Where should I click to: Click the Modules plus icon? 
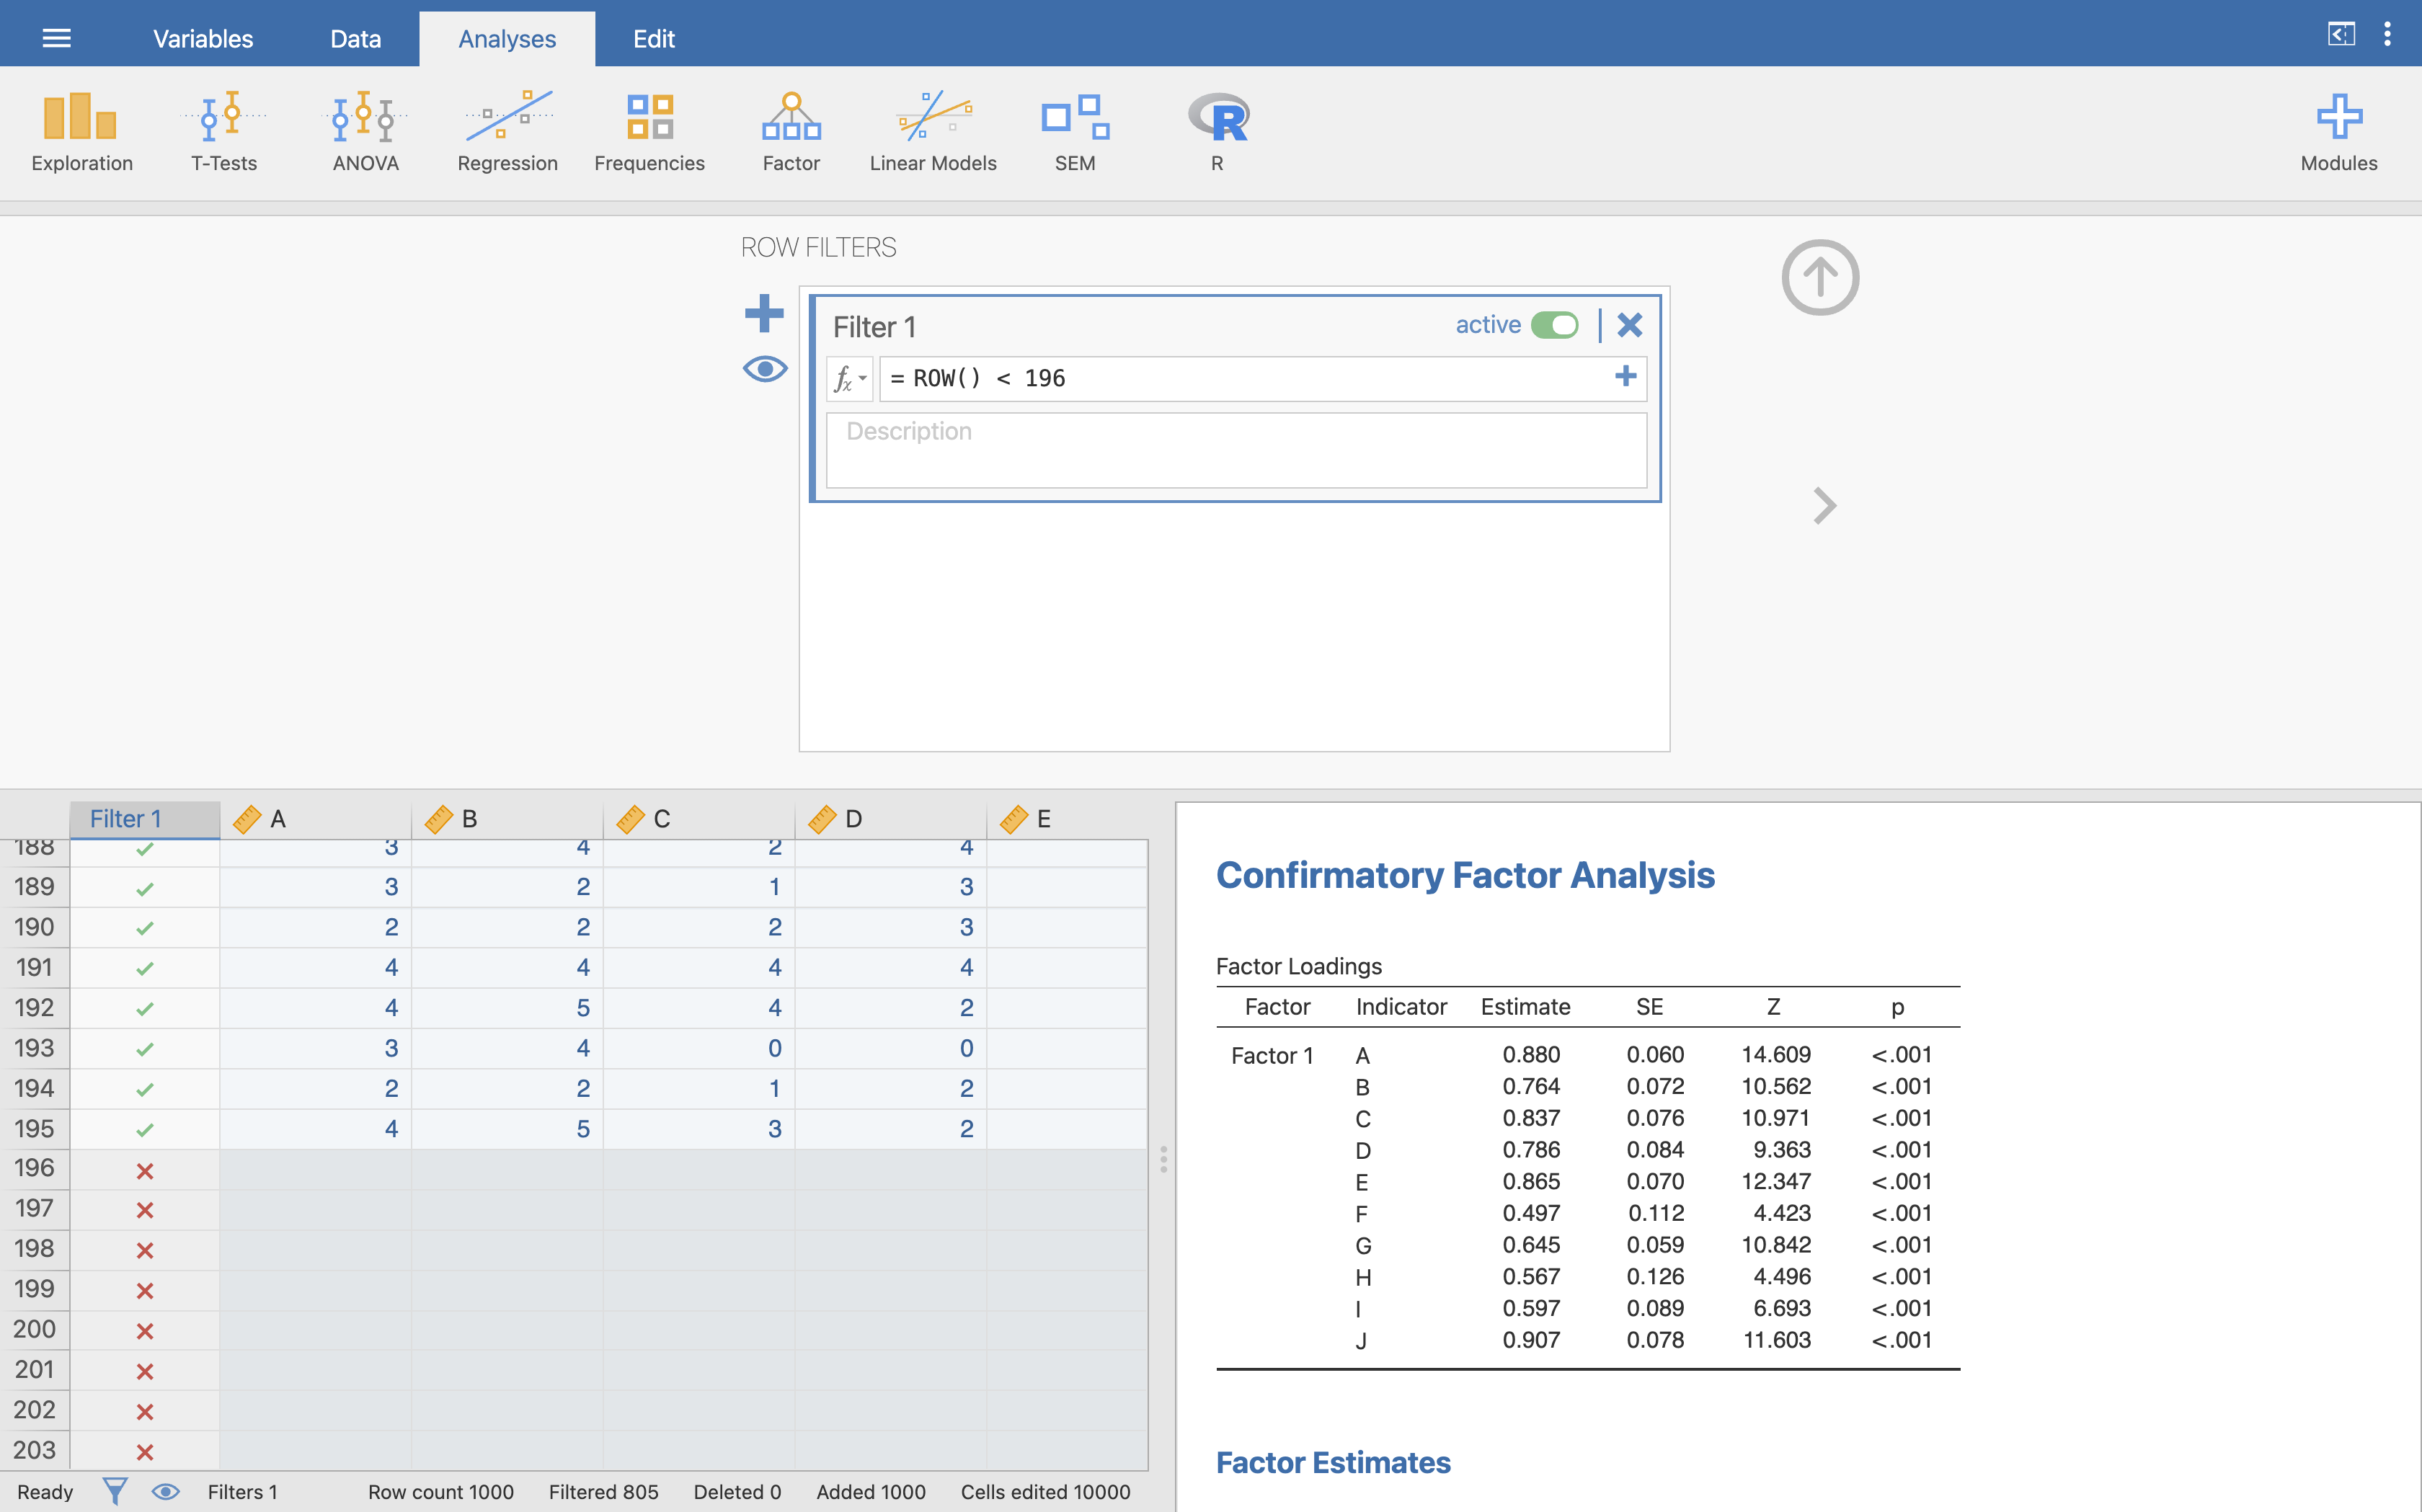tap(2337, 117)
